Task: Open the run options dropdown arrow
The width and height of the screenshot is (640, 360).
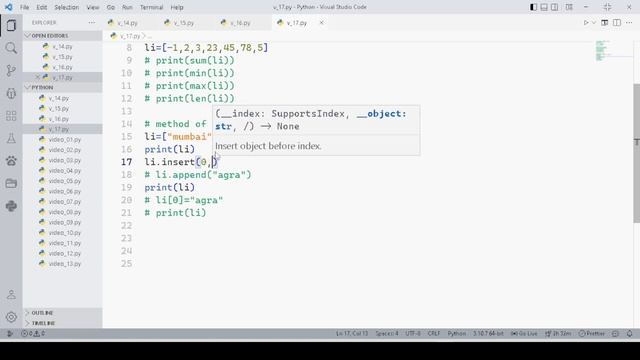Action: point(594,23)
